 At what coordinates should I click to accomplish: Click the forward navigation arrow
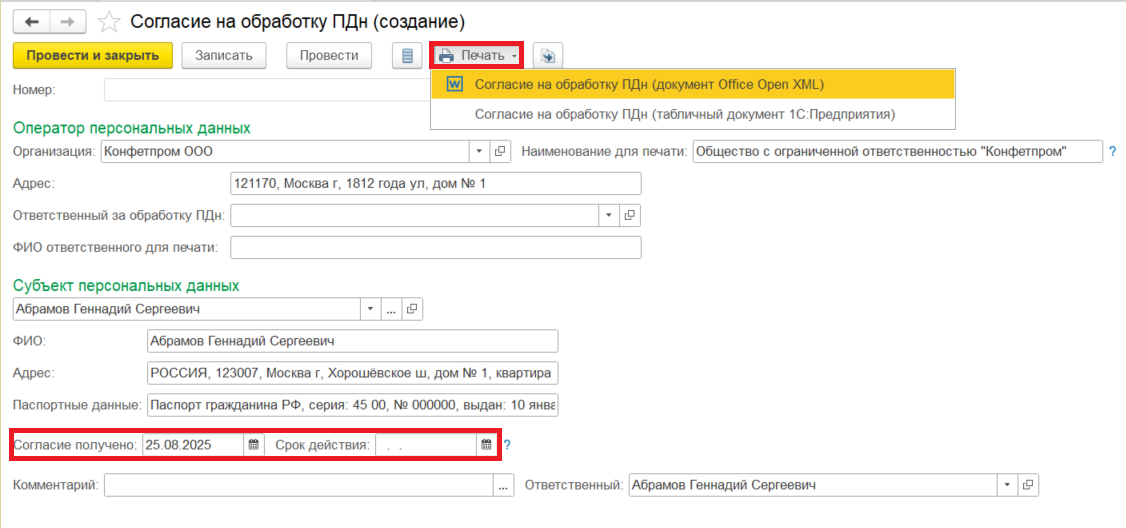pos(68,21)
